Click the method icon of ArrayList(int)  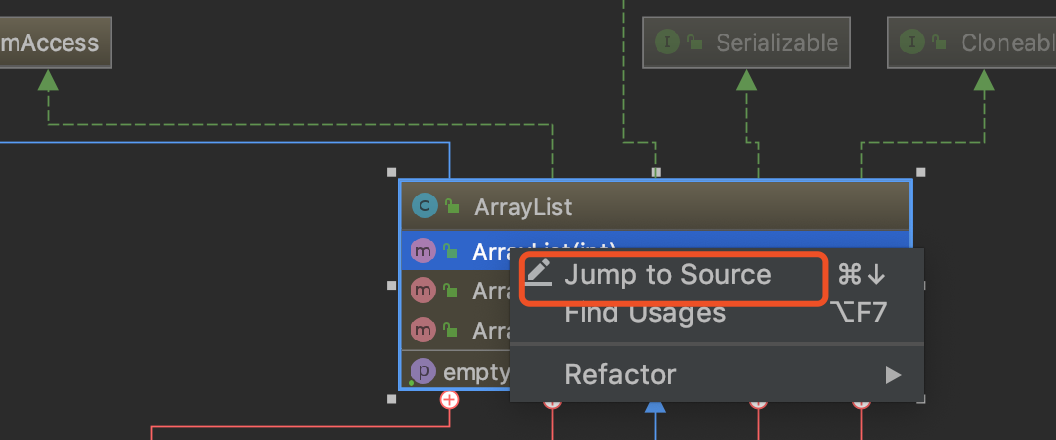point(423,251)
